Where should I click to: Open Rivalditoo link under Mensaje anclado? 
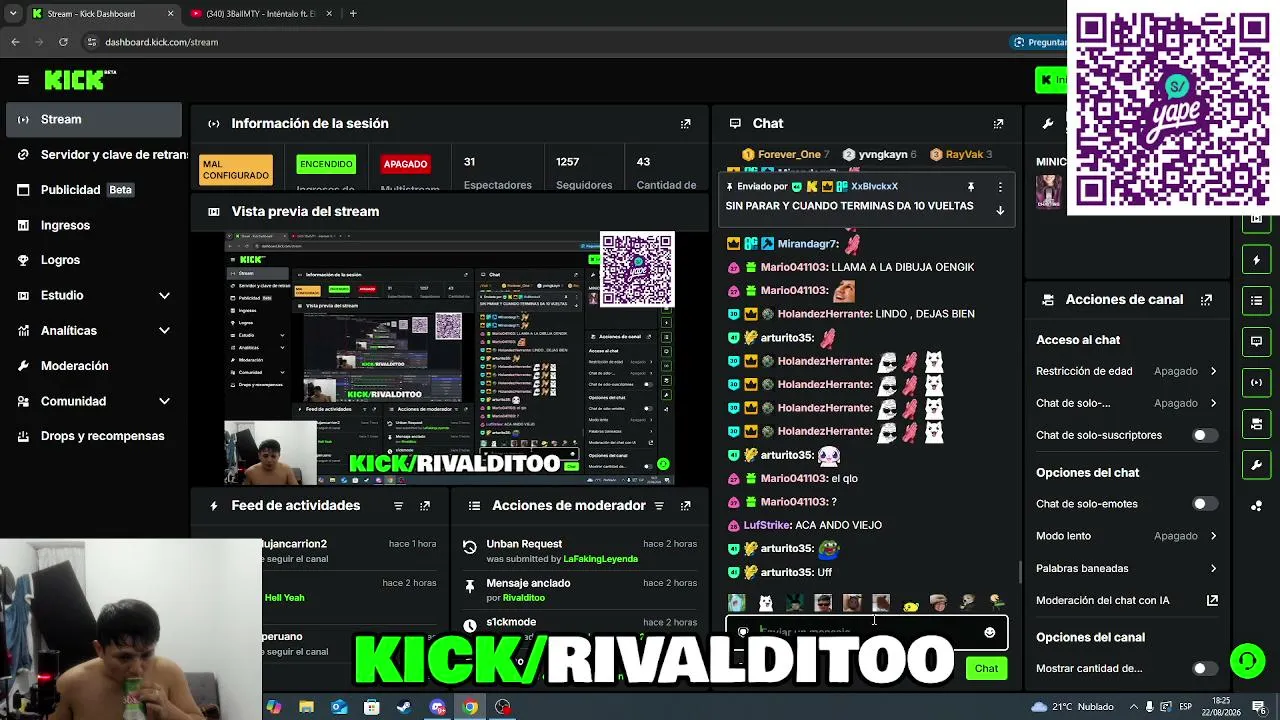pos(524,598)
